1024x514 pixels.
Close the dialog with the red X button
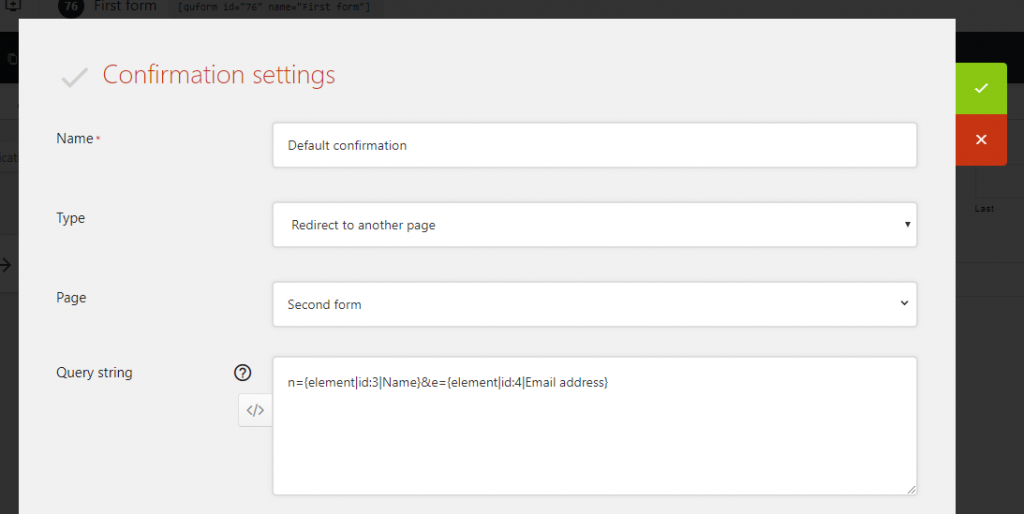[980, 139]
